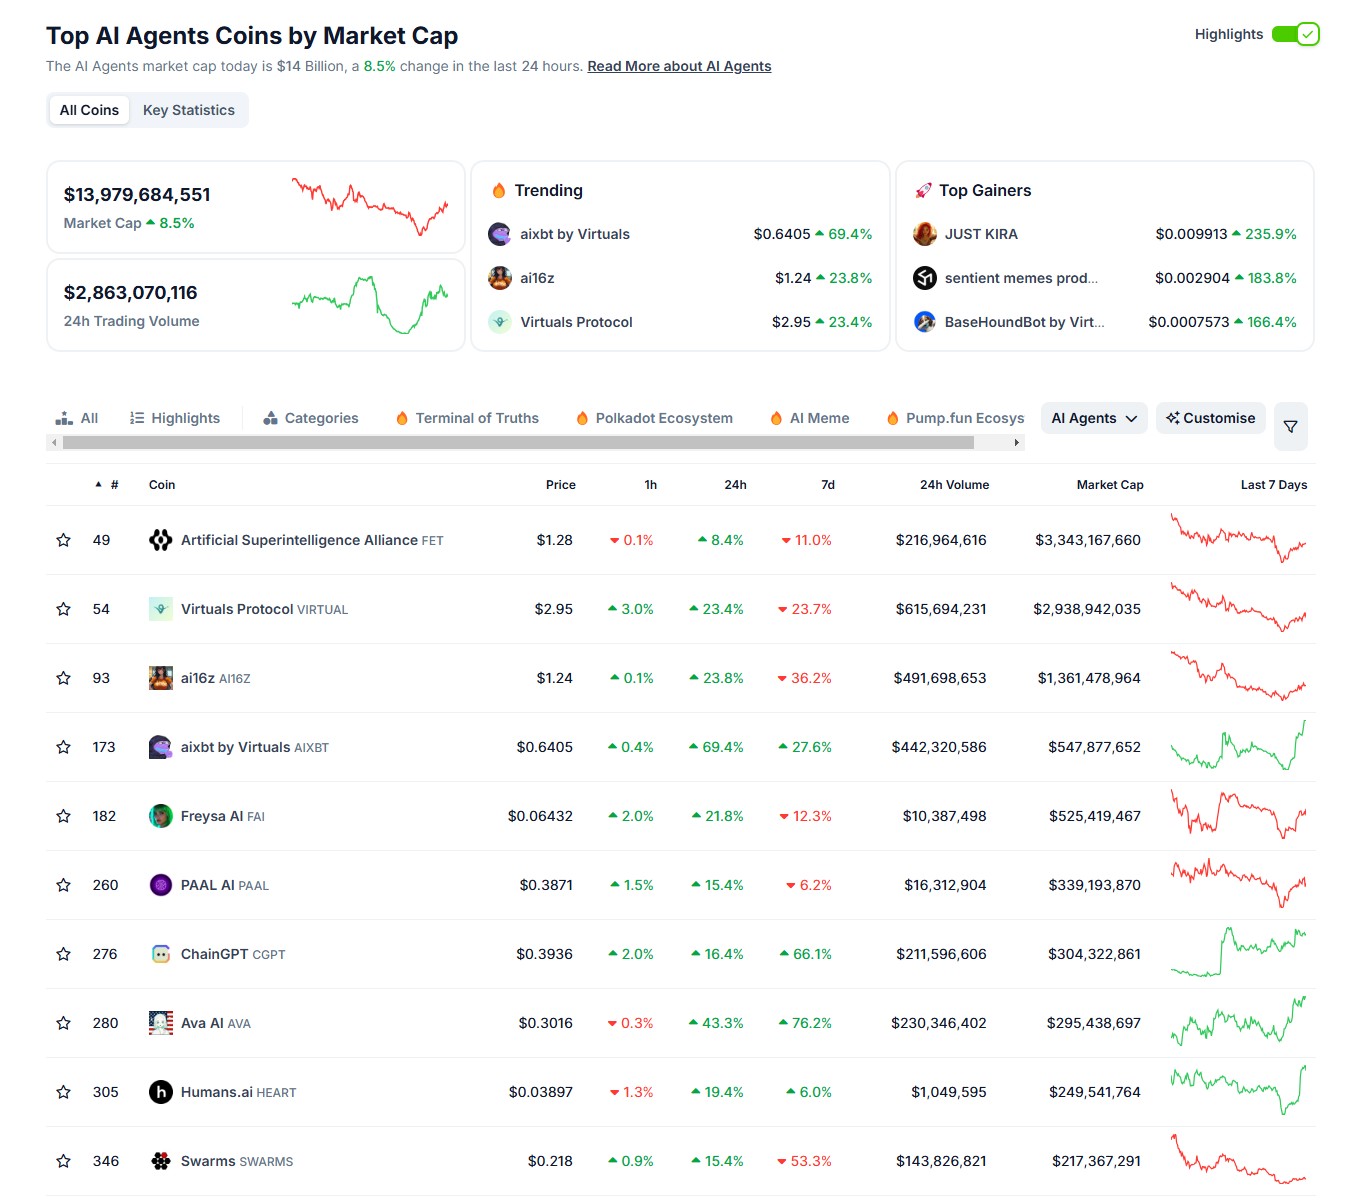Star Artificial Superintelligence Alliance as favorite

tap(64, 540)
